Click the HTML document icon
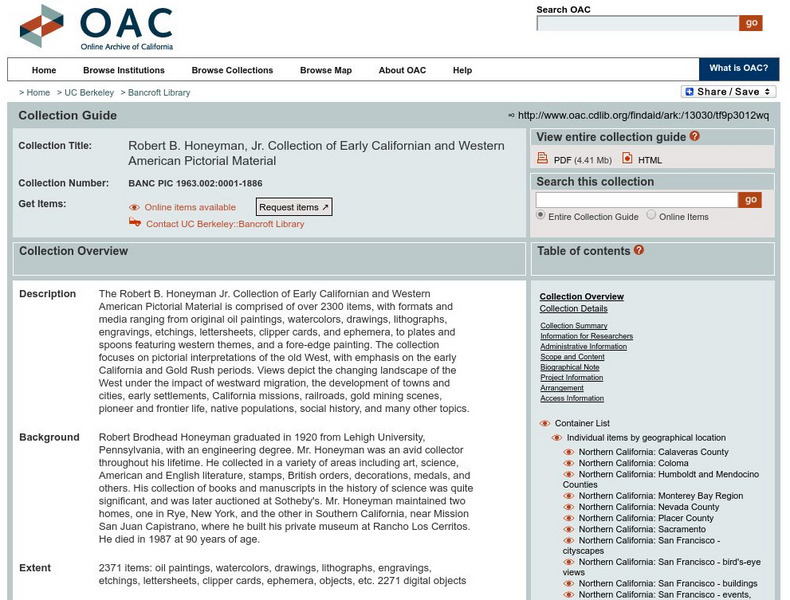Viewport: 790px width, 600px height. click(627, 158)
